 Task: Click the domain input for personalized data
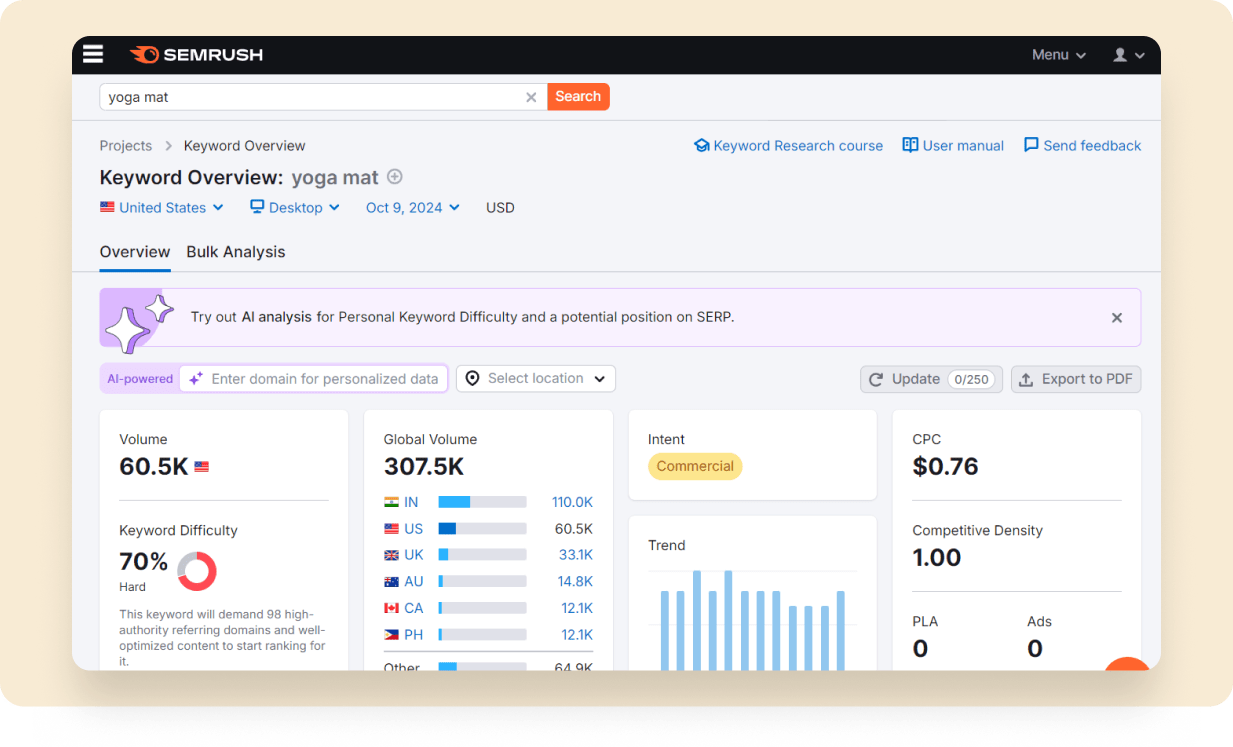click(324, 379)
